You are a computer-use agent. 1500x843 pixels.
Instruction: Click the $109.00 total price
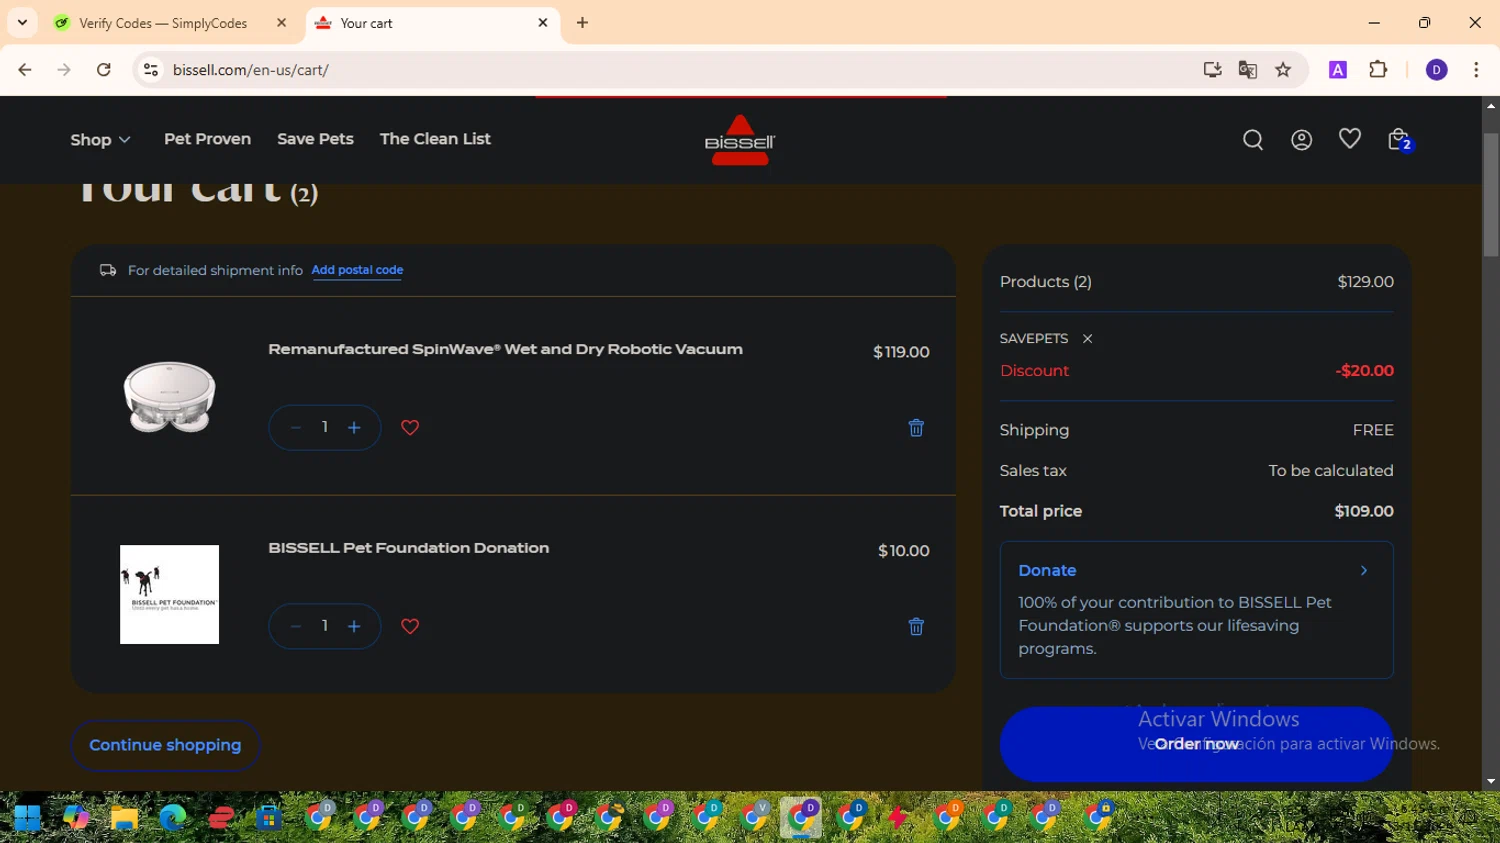click(1363, 511)
